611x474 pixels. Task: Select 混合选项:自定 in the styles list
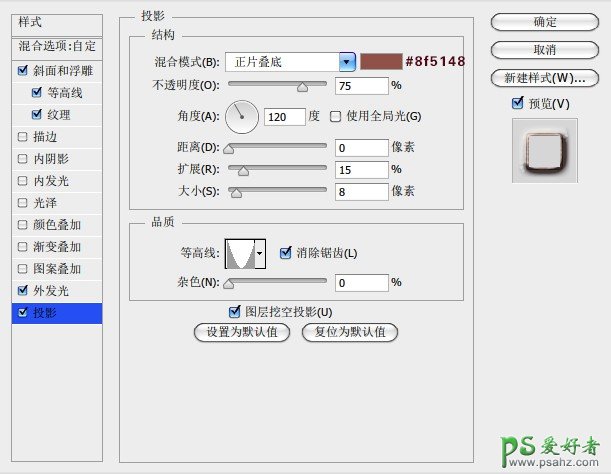pyautogui.click(x=56, y=46)
